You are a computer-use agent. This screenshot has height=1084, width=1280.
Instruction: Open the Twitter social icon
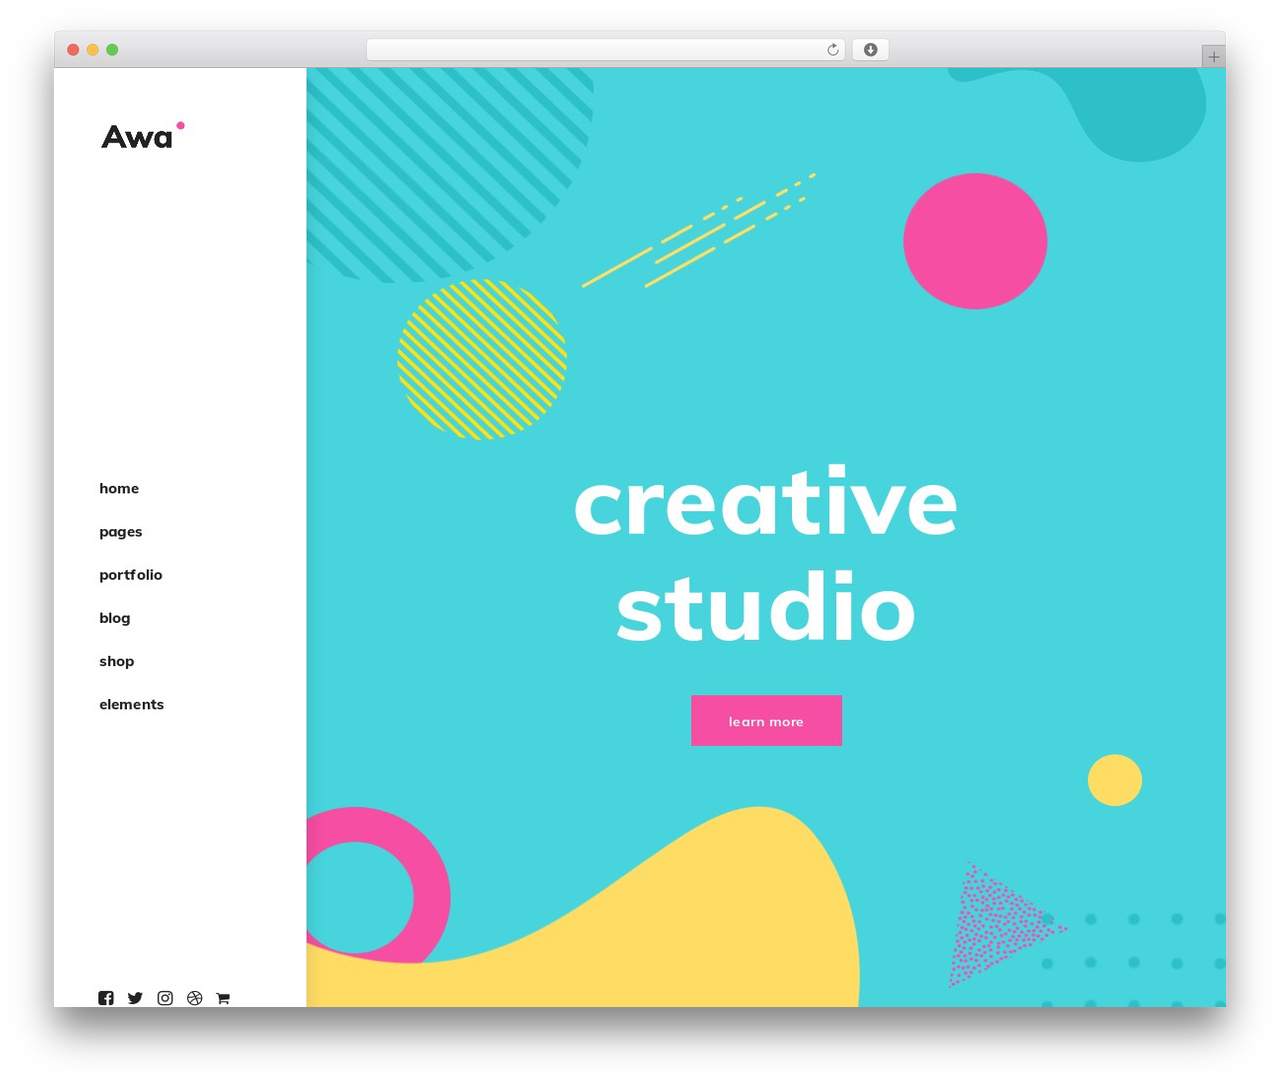click(x=135, y=998)
